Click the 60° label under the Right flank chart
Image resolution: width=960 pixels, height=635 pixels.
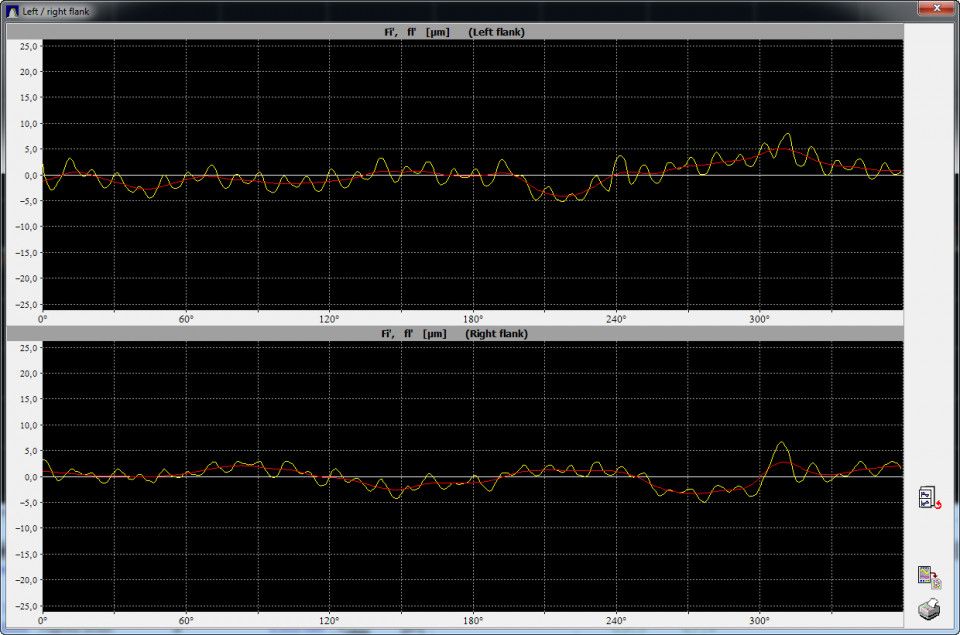tap(186, 620)
